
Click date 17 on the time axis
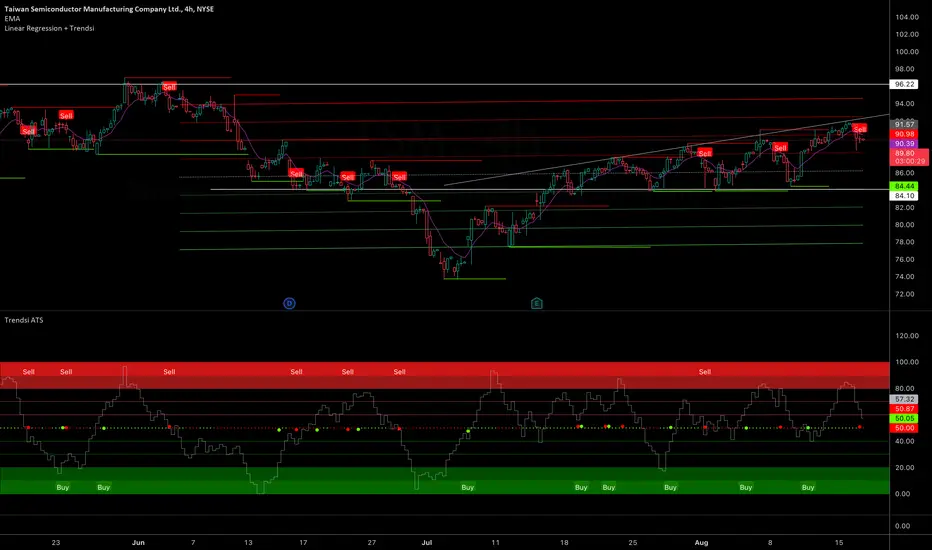tap(303, 542)
